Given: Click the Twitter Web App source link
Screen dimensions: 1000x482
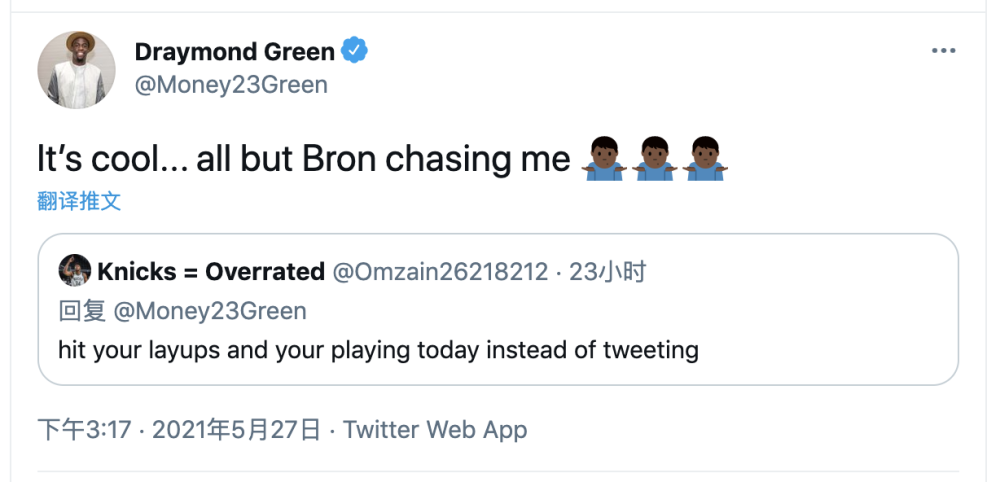Looking at the screenshot, I should (x=435, y=430).
